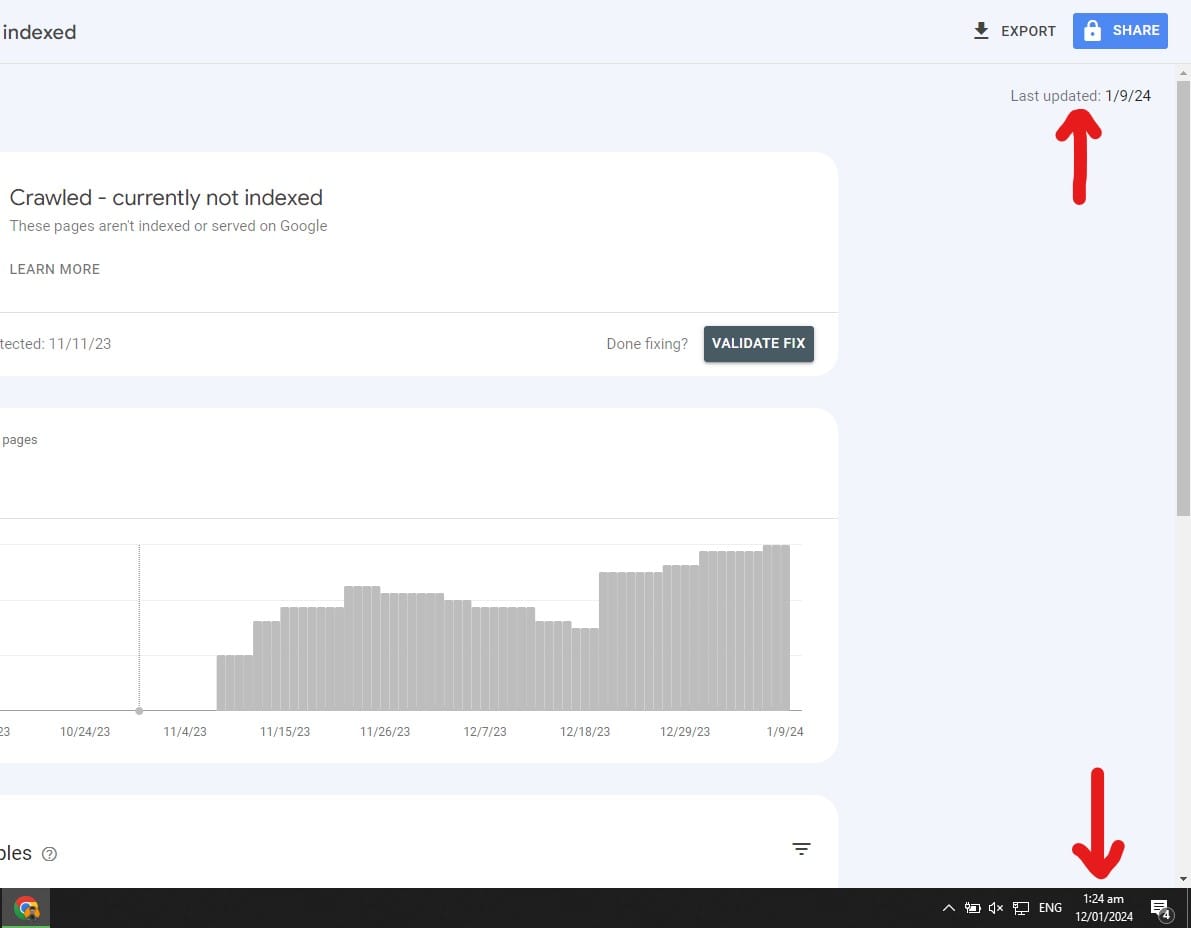Click the SHARE button label
Screen dimensions: 1191x928
coord(1136,31)
